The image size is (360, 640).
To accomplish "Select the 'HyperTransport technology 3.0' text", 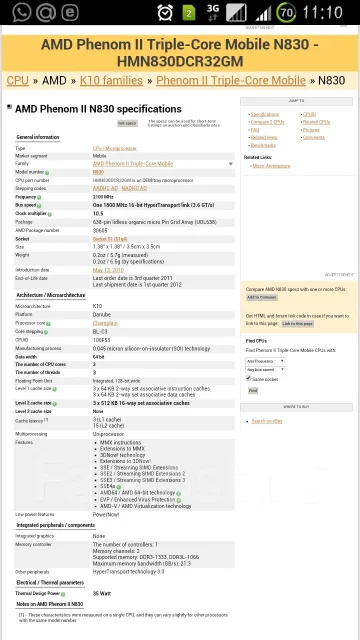I will point(129,572).
